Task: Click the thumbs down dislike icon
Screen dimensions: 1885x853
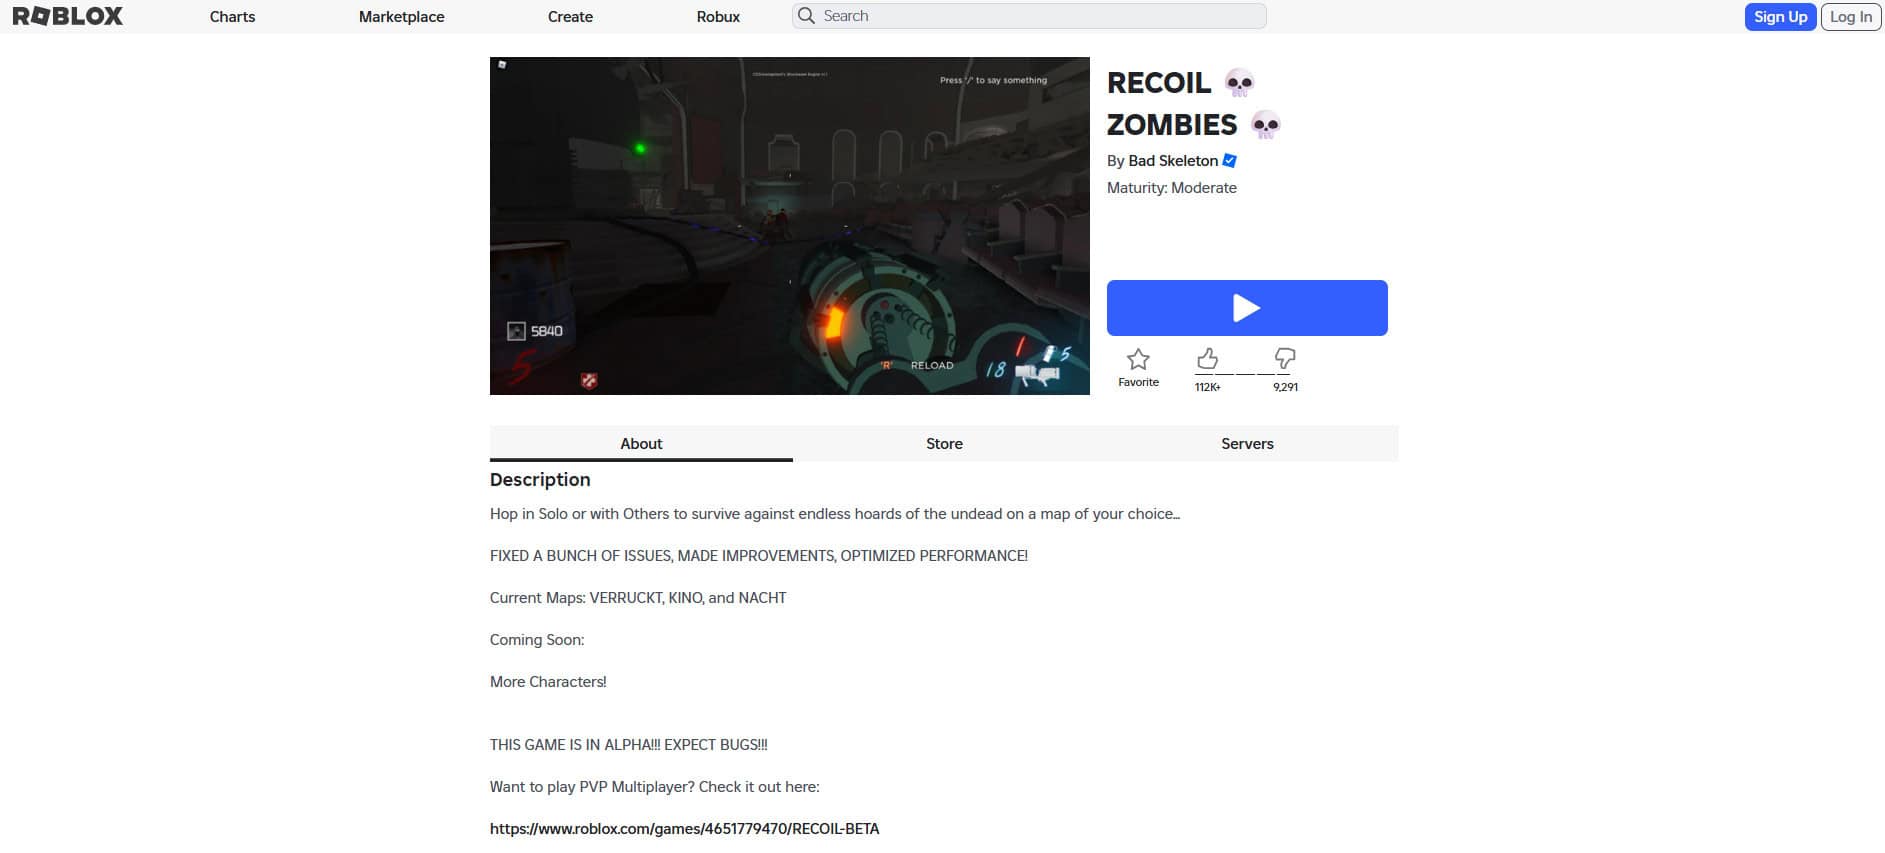Action: point(1285,358)
